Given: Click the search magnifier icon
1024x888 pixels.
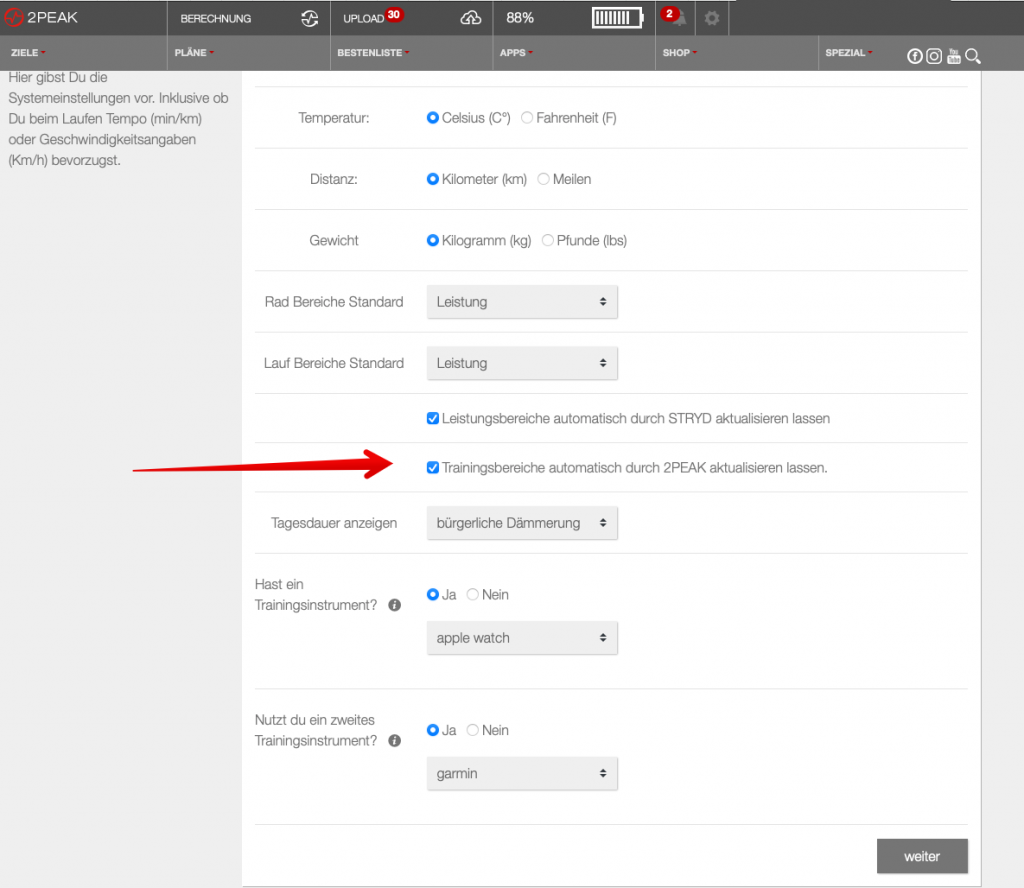Looking at the screenshot, I should 972,56.
